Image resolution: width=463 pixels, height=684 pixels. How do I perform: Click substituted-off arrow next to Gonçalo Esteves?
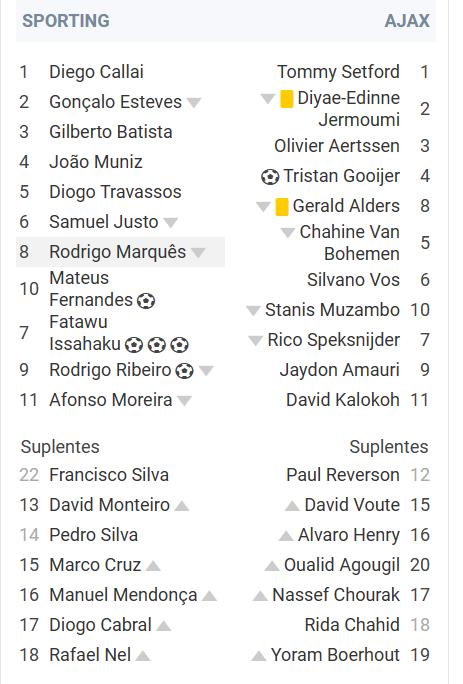(194, 103)
